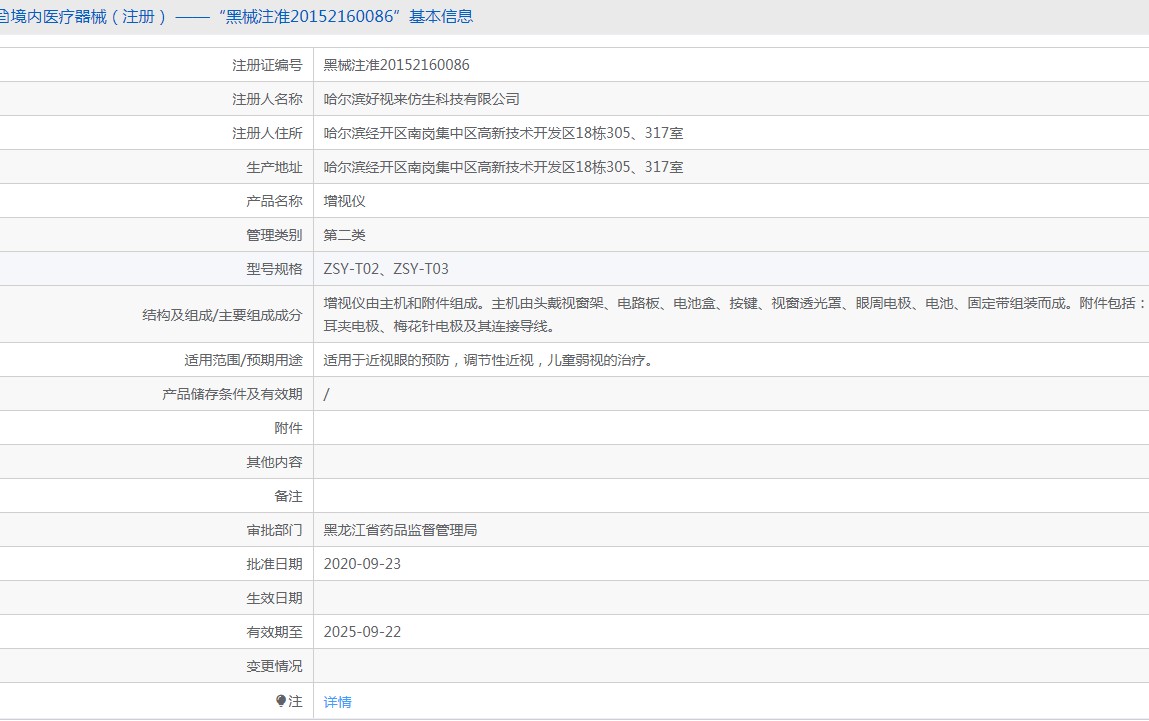
Task: Click the structure description starting with 增视仪由主机和附件组成
Action: (x=735, y=314)
